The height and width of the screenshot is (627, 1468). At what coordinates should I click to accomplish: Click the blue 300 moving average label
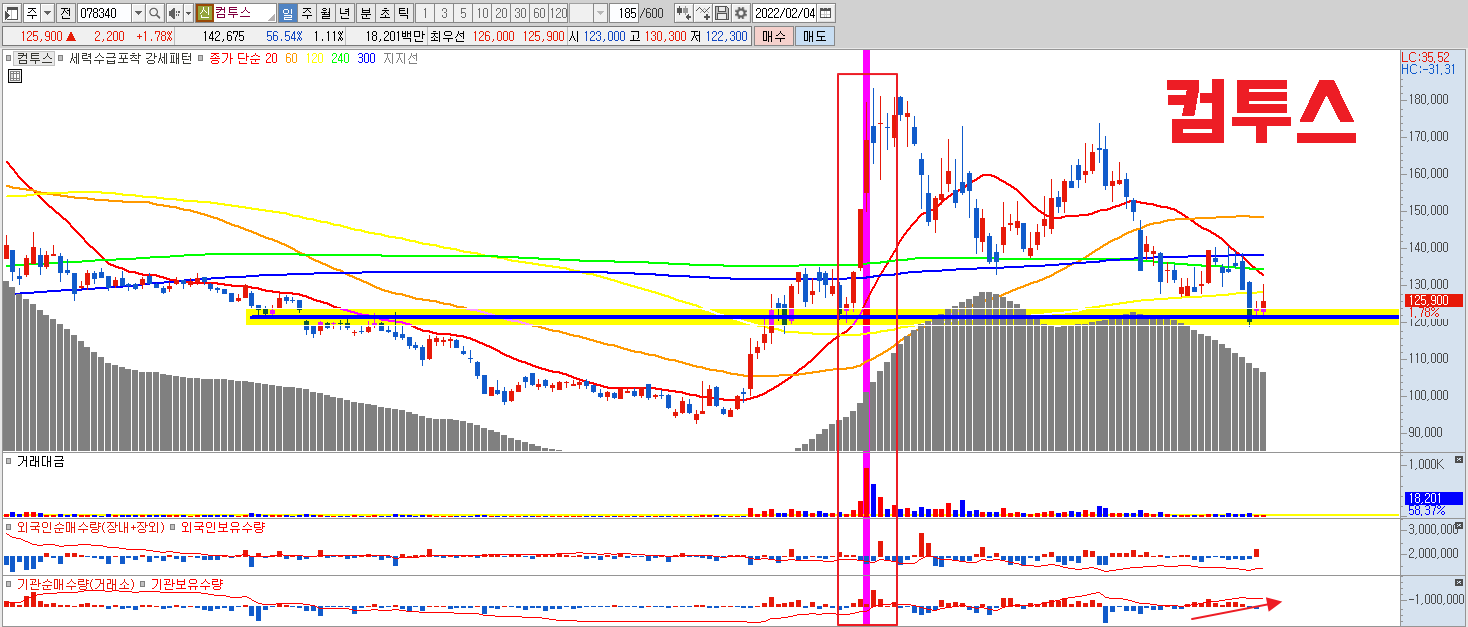[366, 58]
